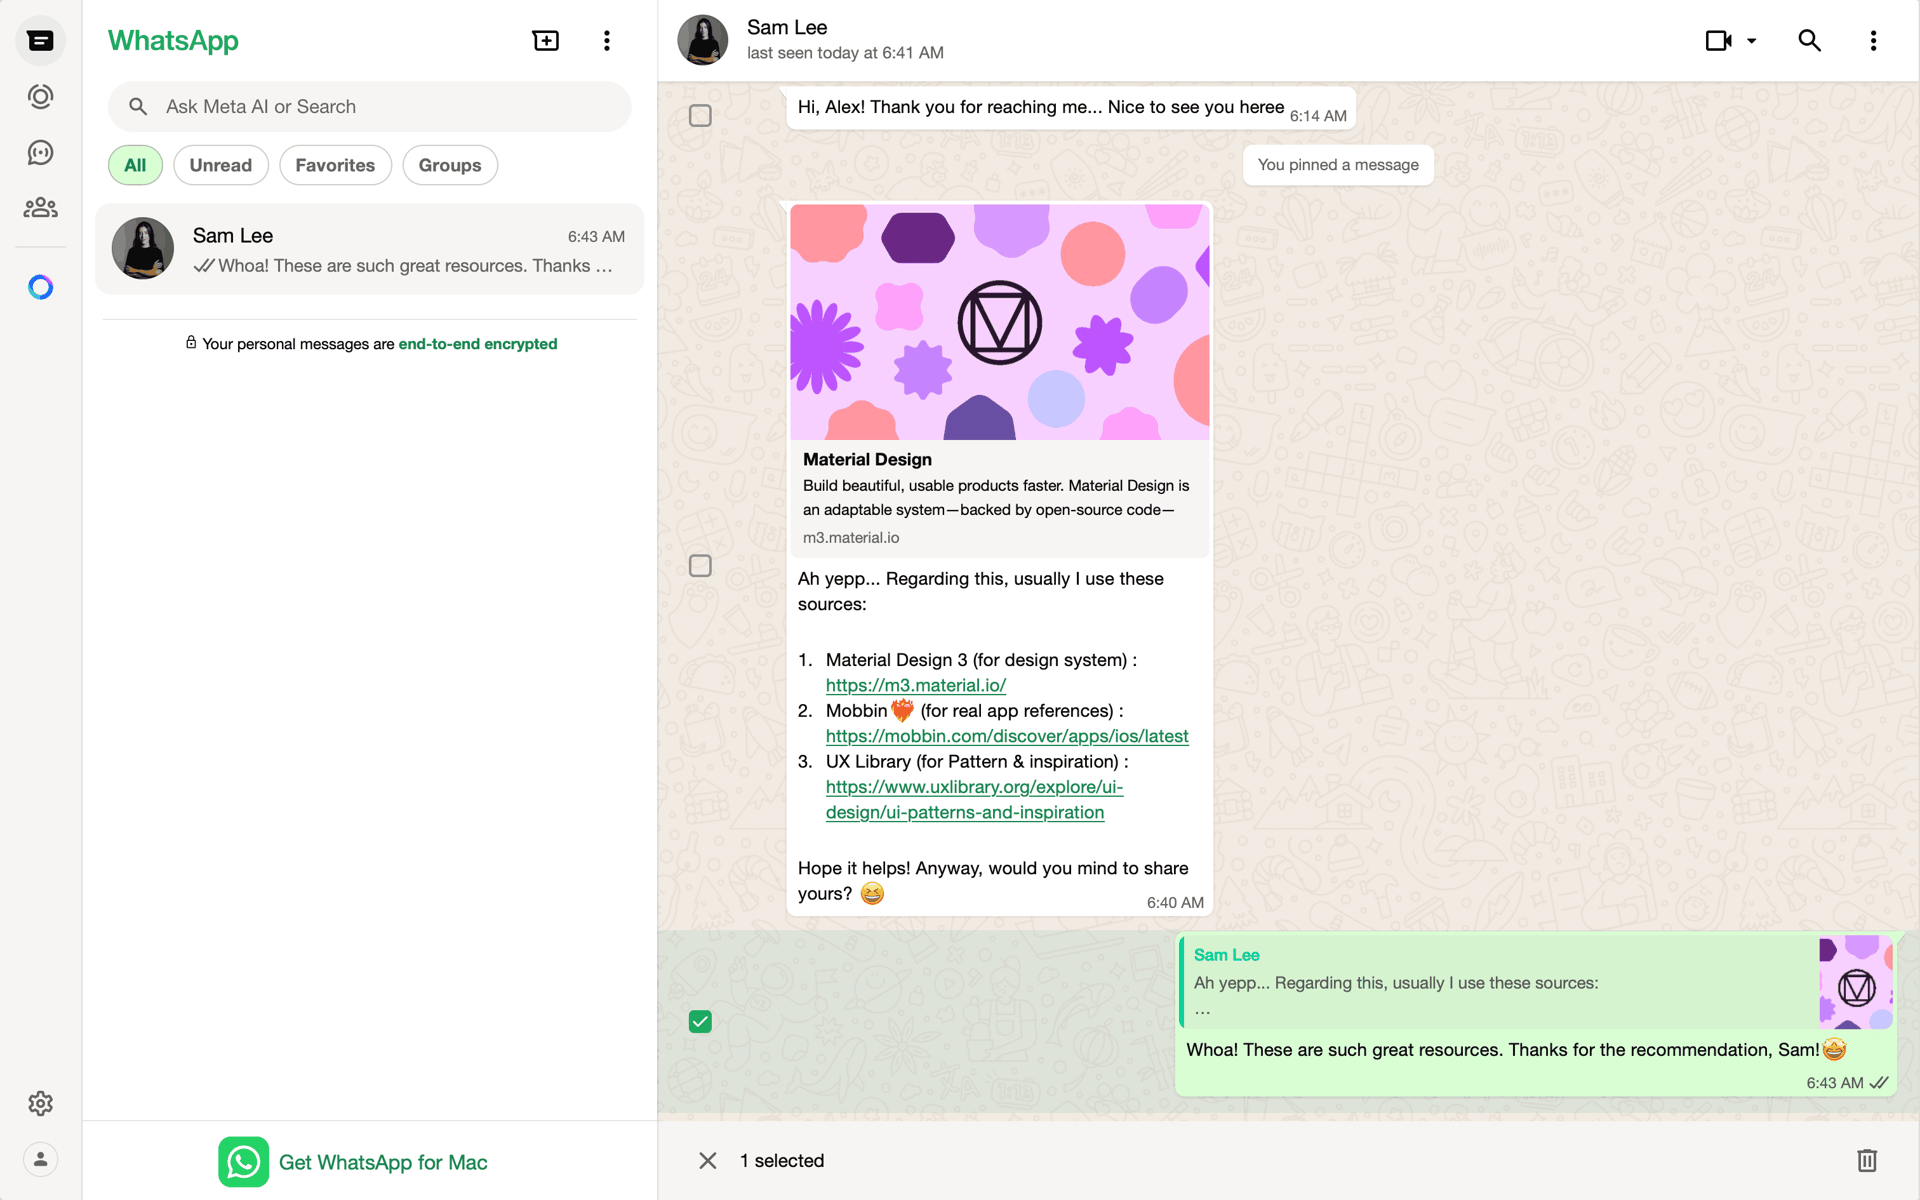Open the Sam Lee chat row
This screenshot has width=1920, height=1200.
click(370, 249)
